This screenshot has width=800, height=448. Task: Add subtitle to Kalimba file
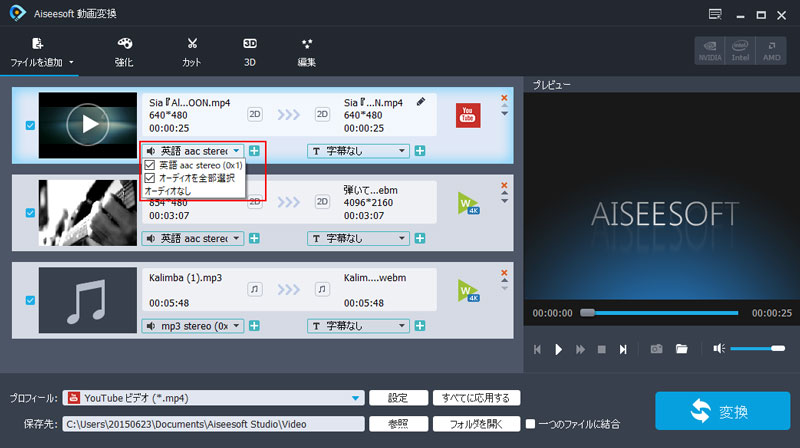click(x=420, y=326)
